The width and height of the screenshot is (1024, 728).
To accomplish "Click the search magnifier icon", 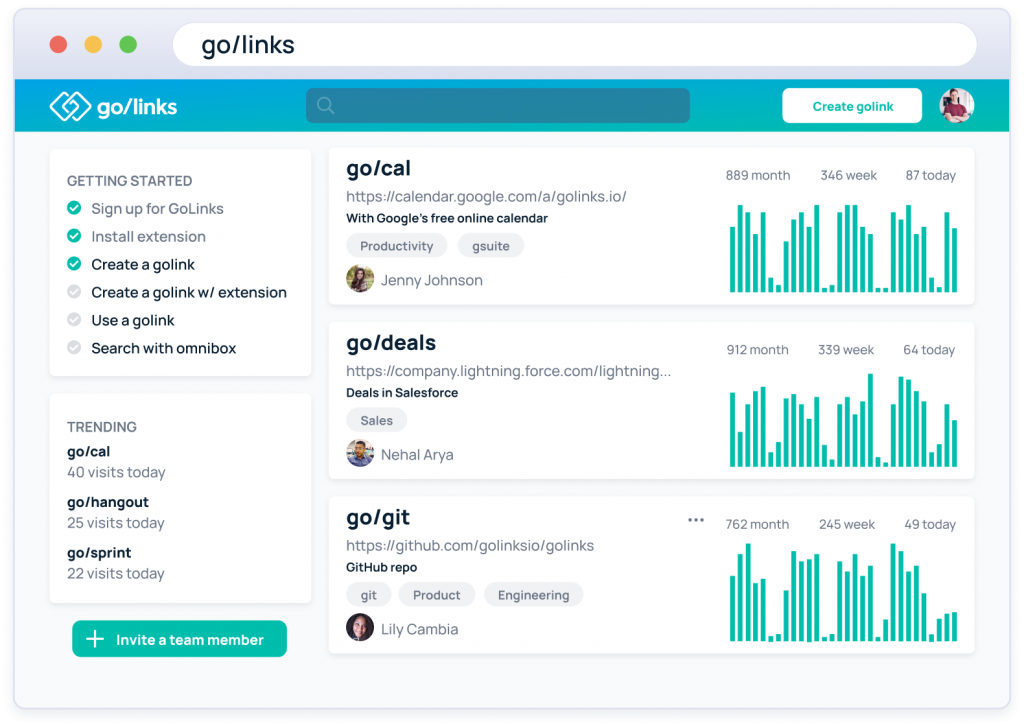I will coord(325,105).
